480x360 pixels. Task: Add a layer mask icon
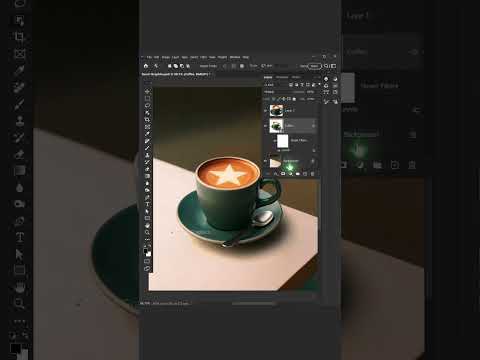[x=283, y=174]
